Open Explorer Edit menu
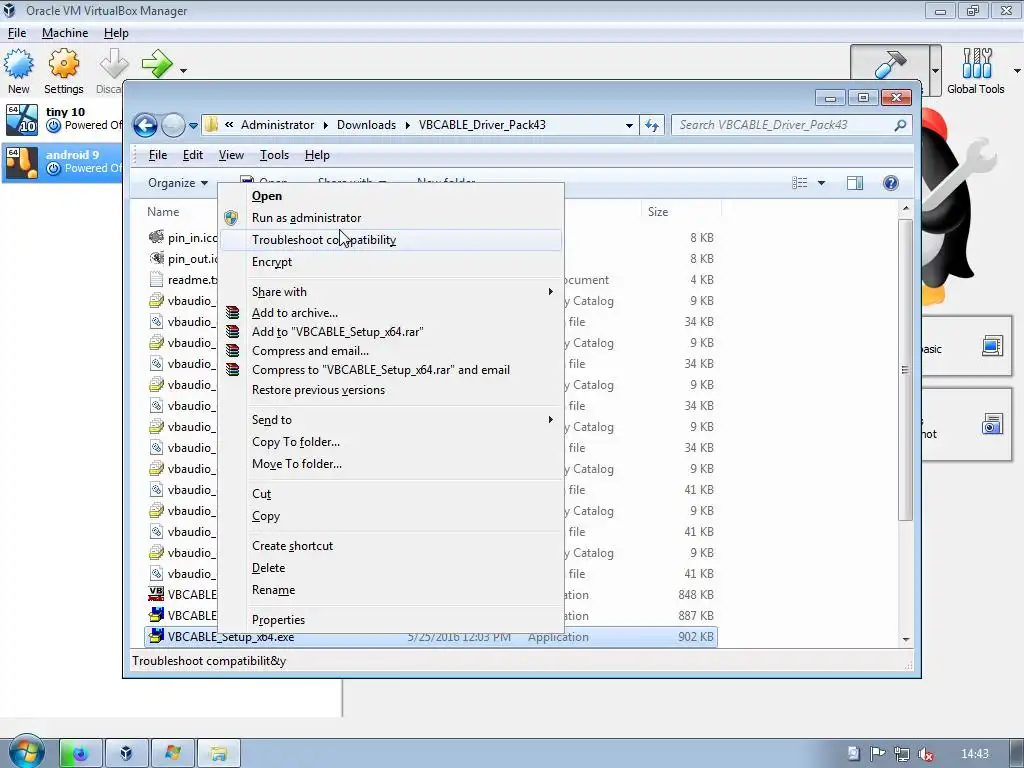The height and width of the screenshot is (768, 1024). pos(193,155)
